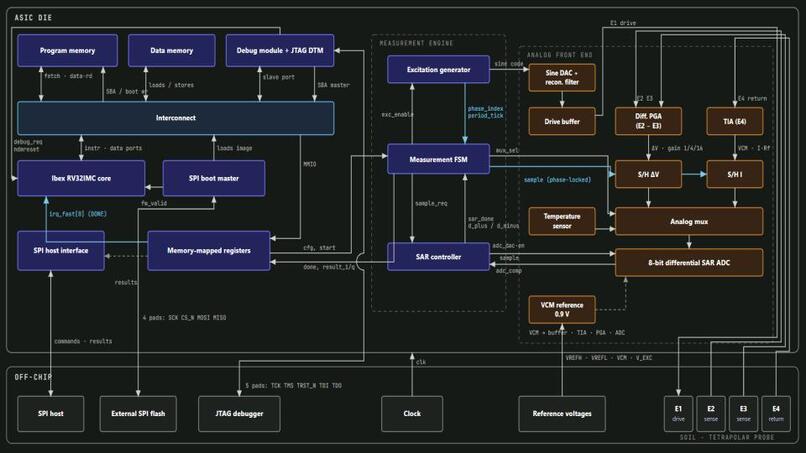Select the Memory-mapped registers block
The height and width of the screenshot is (453, 806).
[x=209, y=250]
